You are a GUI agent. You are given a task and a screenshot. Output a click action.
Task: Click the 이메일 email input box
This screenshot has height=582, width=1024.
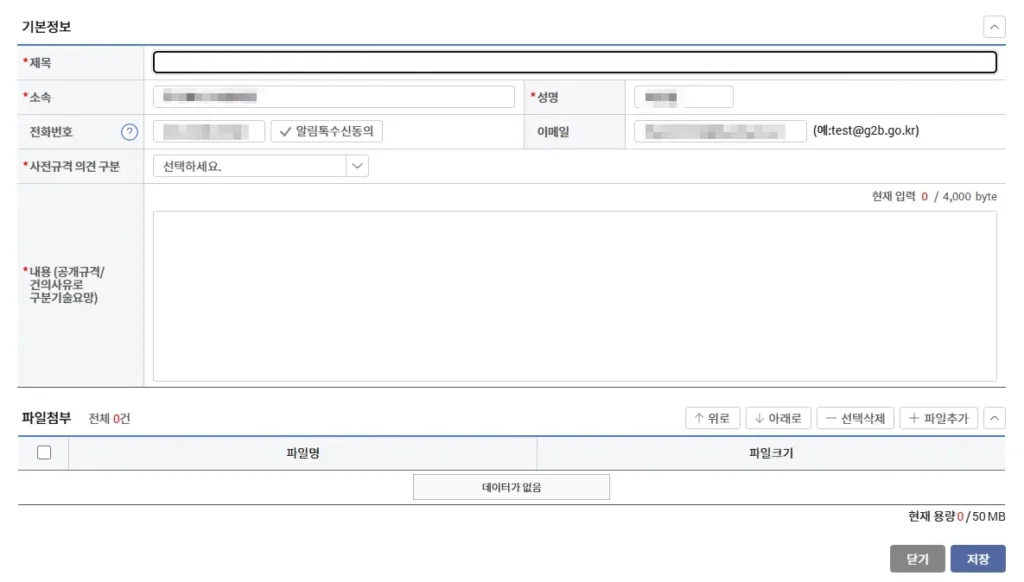(x=719, y=132)
